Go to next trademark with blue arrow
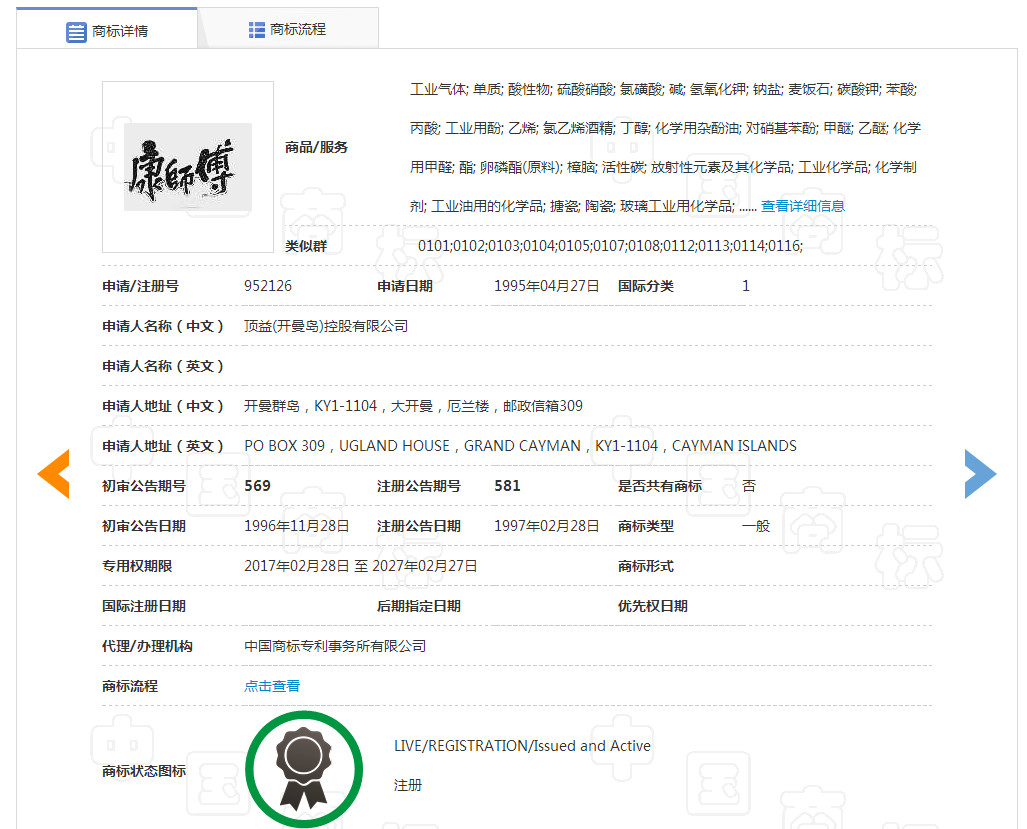The height and width of the screenshot is (829, 1027). (980, 474)
